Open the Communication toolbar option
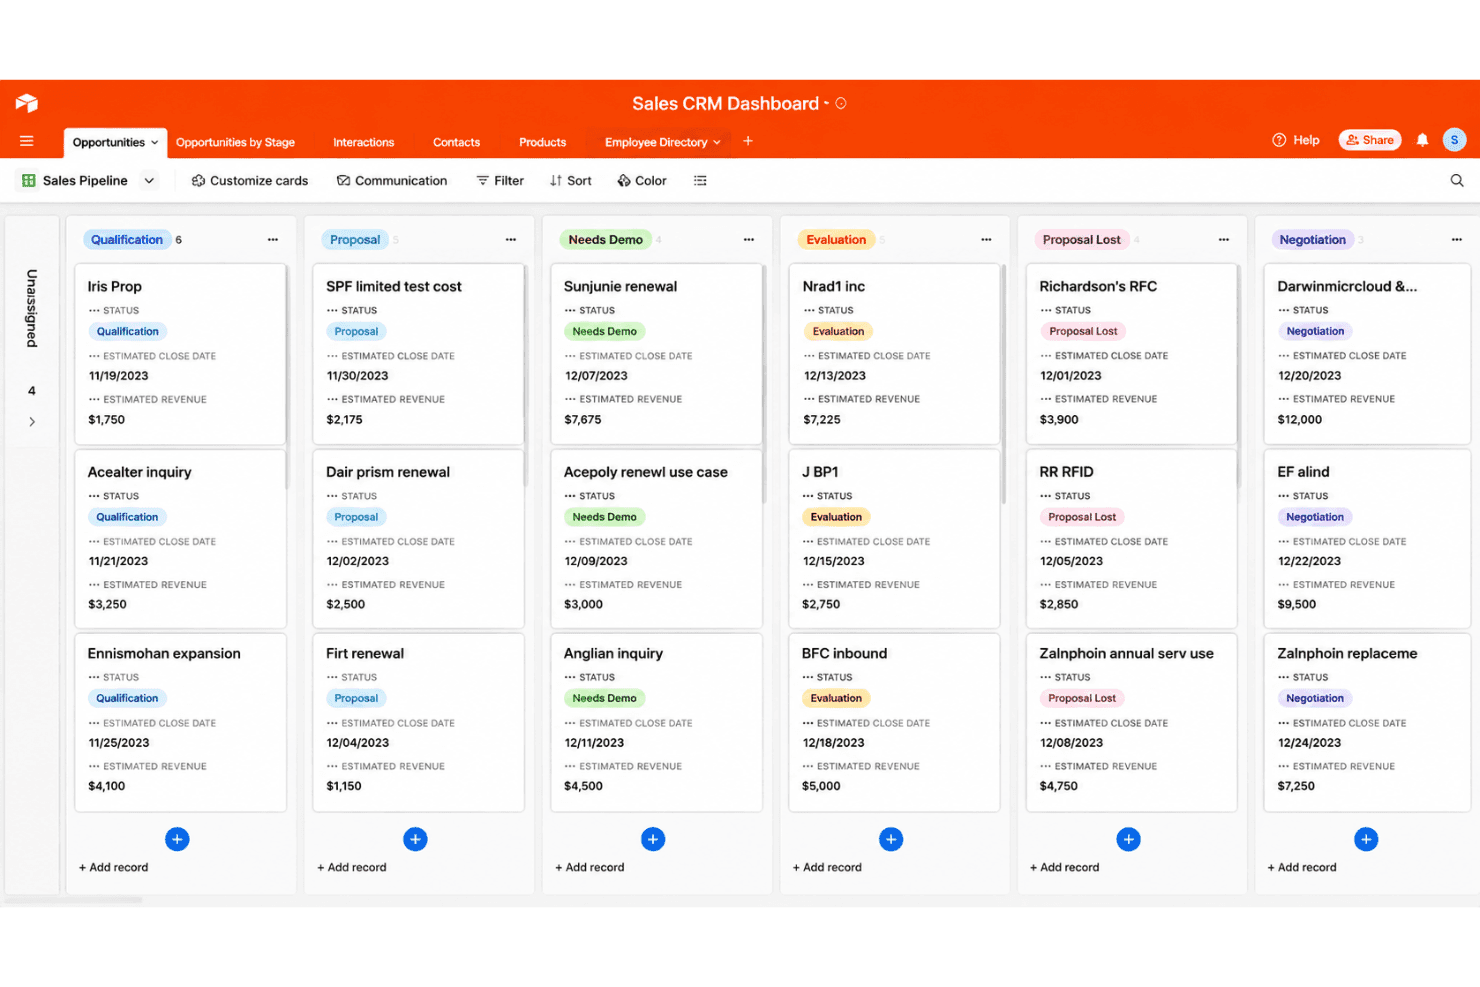The width and height of the screenshot is (1480, 987). tap(392, 181)
